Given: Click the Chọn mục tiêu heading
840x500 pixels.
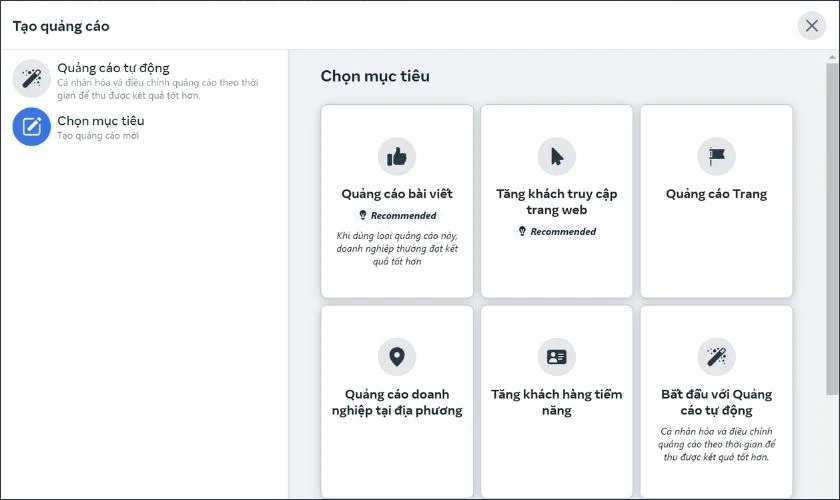Looking at the screenshot, I should (375, 76).
